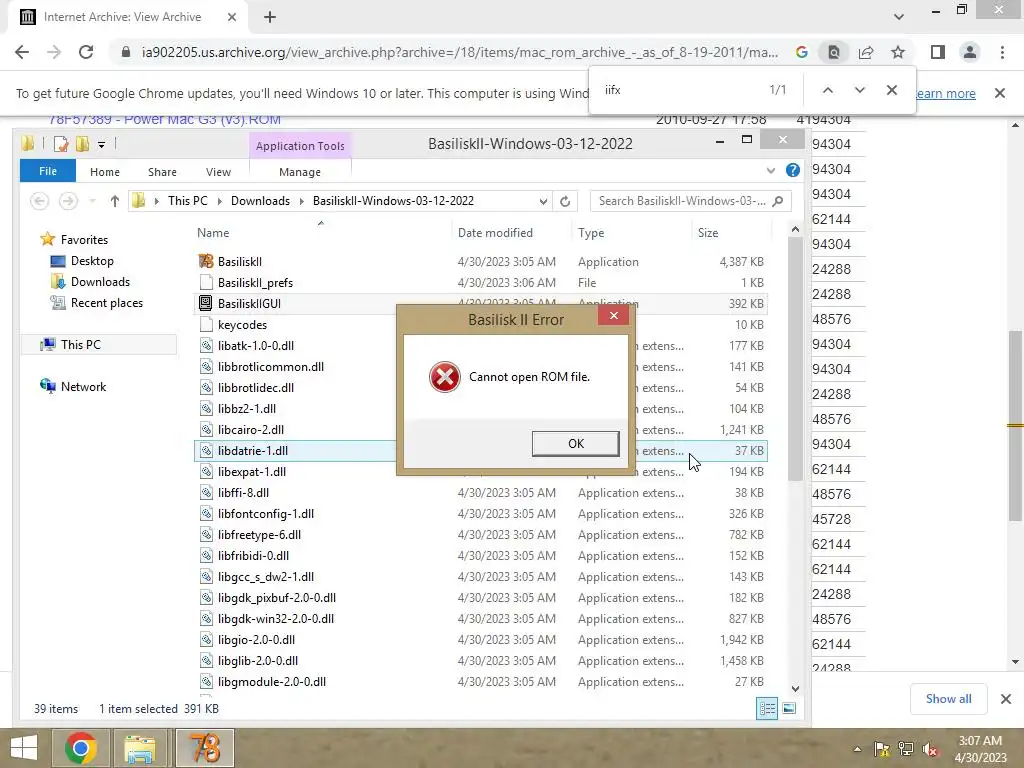
Task: Open Customize Quick Access Toolbar dropdown
Action: click(101, 144)
